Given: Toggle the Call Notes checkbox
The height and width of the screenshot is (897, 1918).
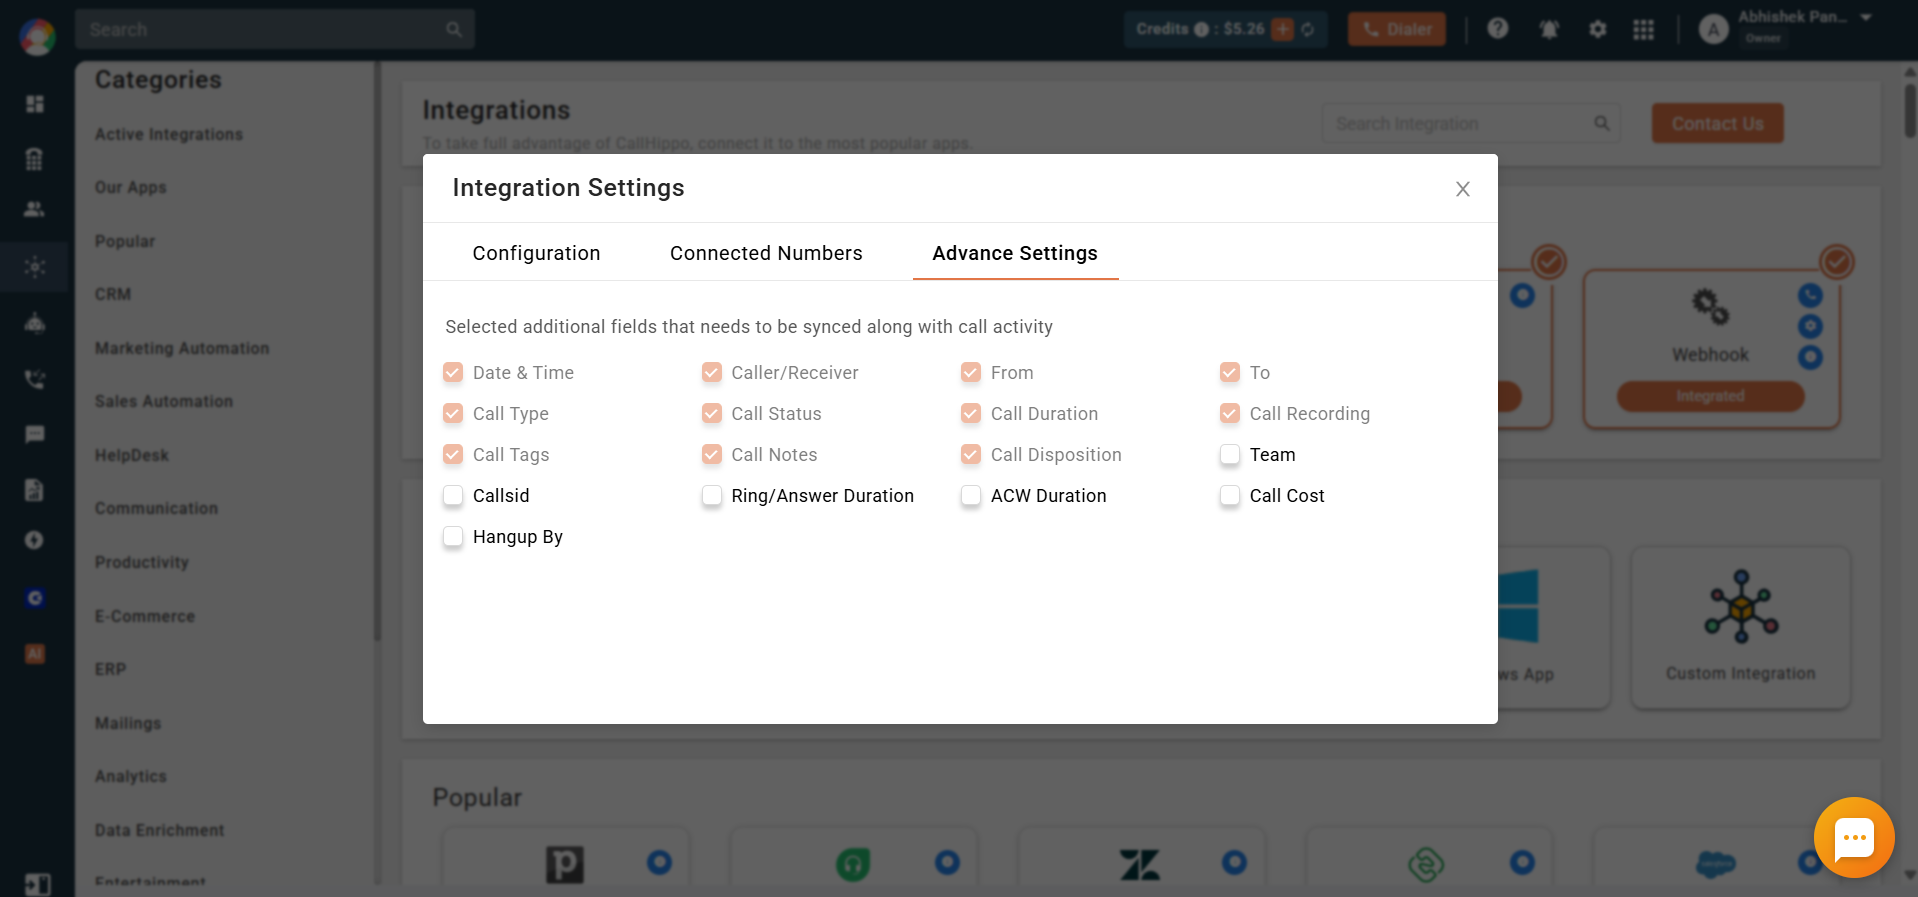Looking at the screenshot, I should (712, 455).
